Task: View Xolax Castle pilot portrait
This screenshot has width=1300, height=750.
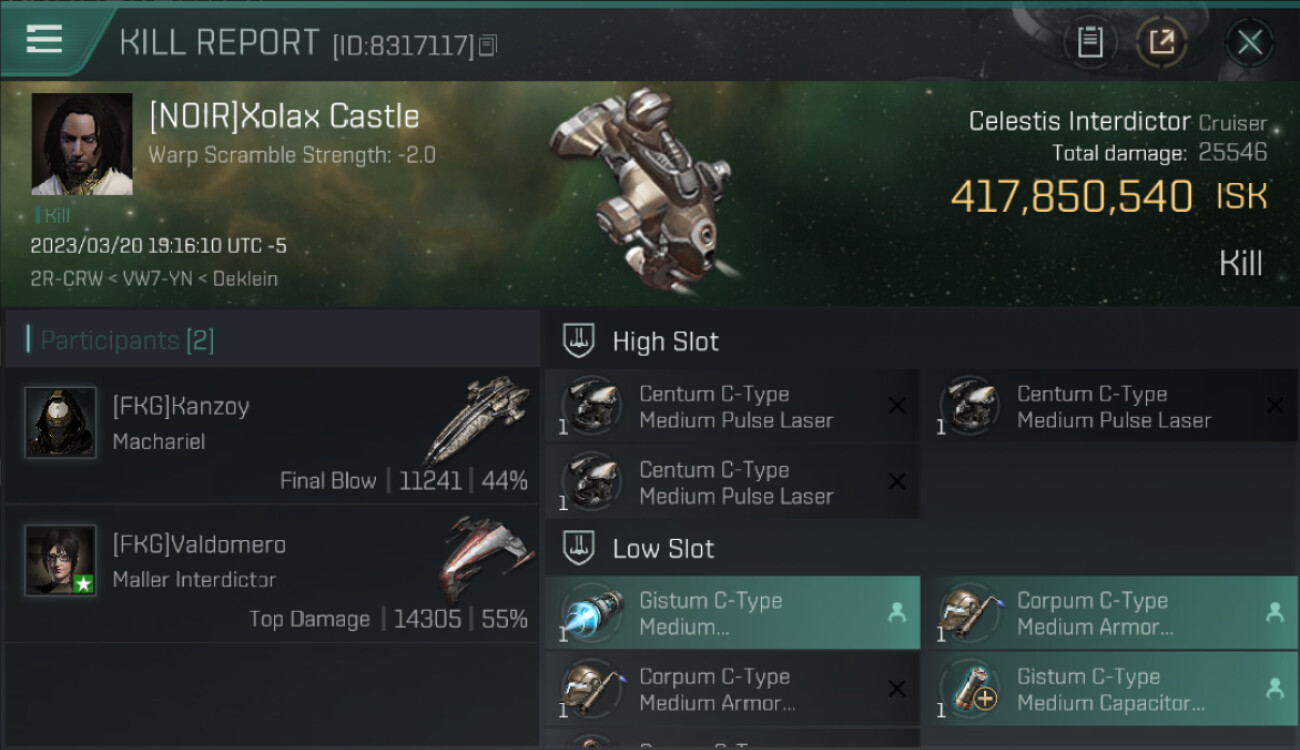Action: click(x=82, y=144)
